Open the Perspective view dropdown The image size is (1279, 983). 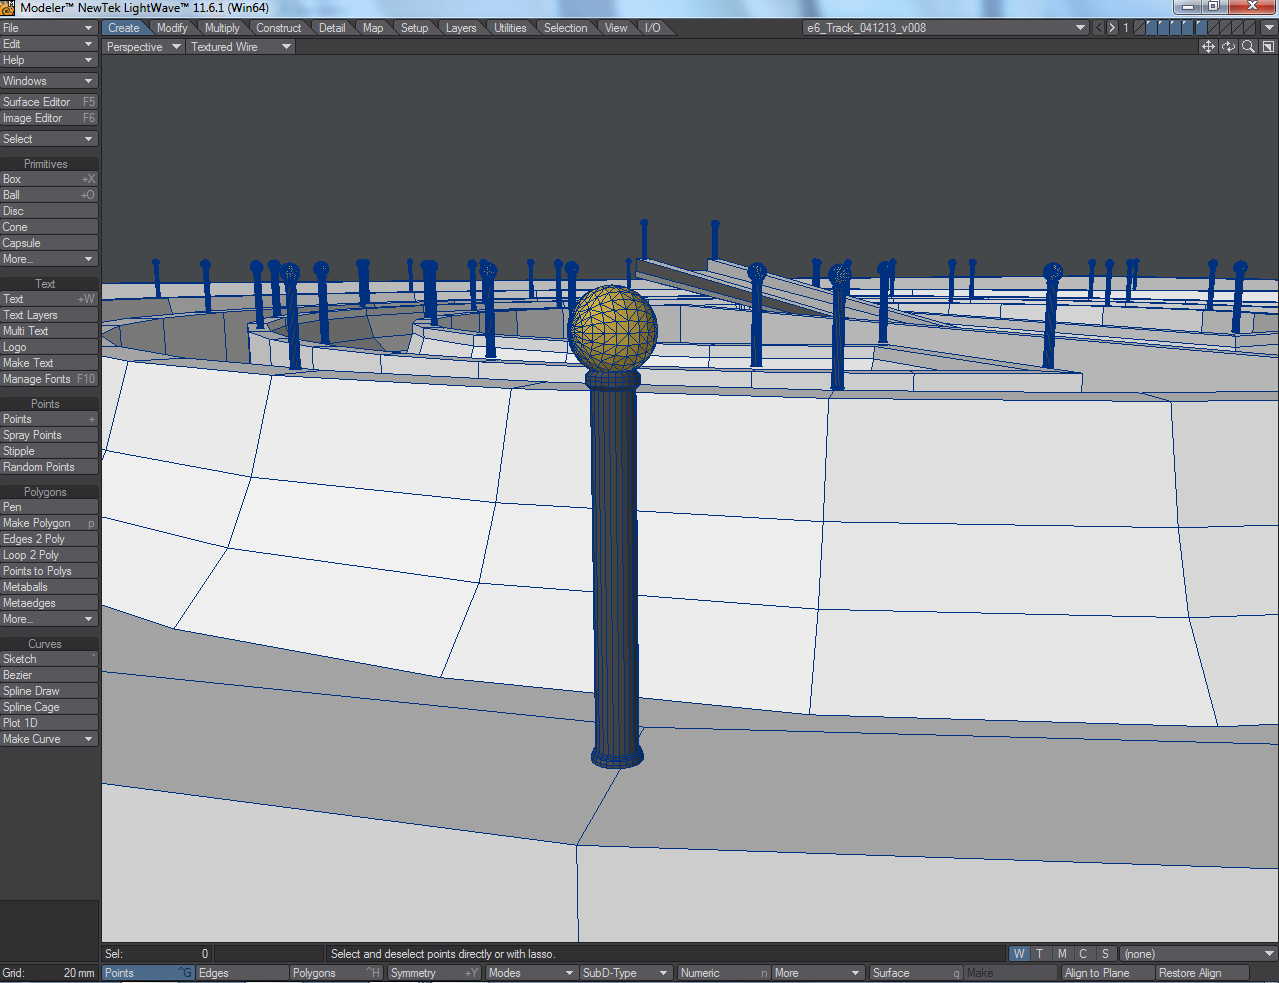point(140,46)
